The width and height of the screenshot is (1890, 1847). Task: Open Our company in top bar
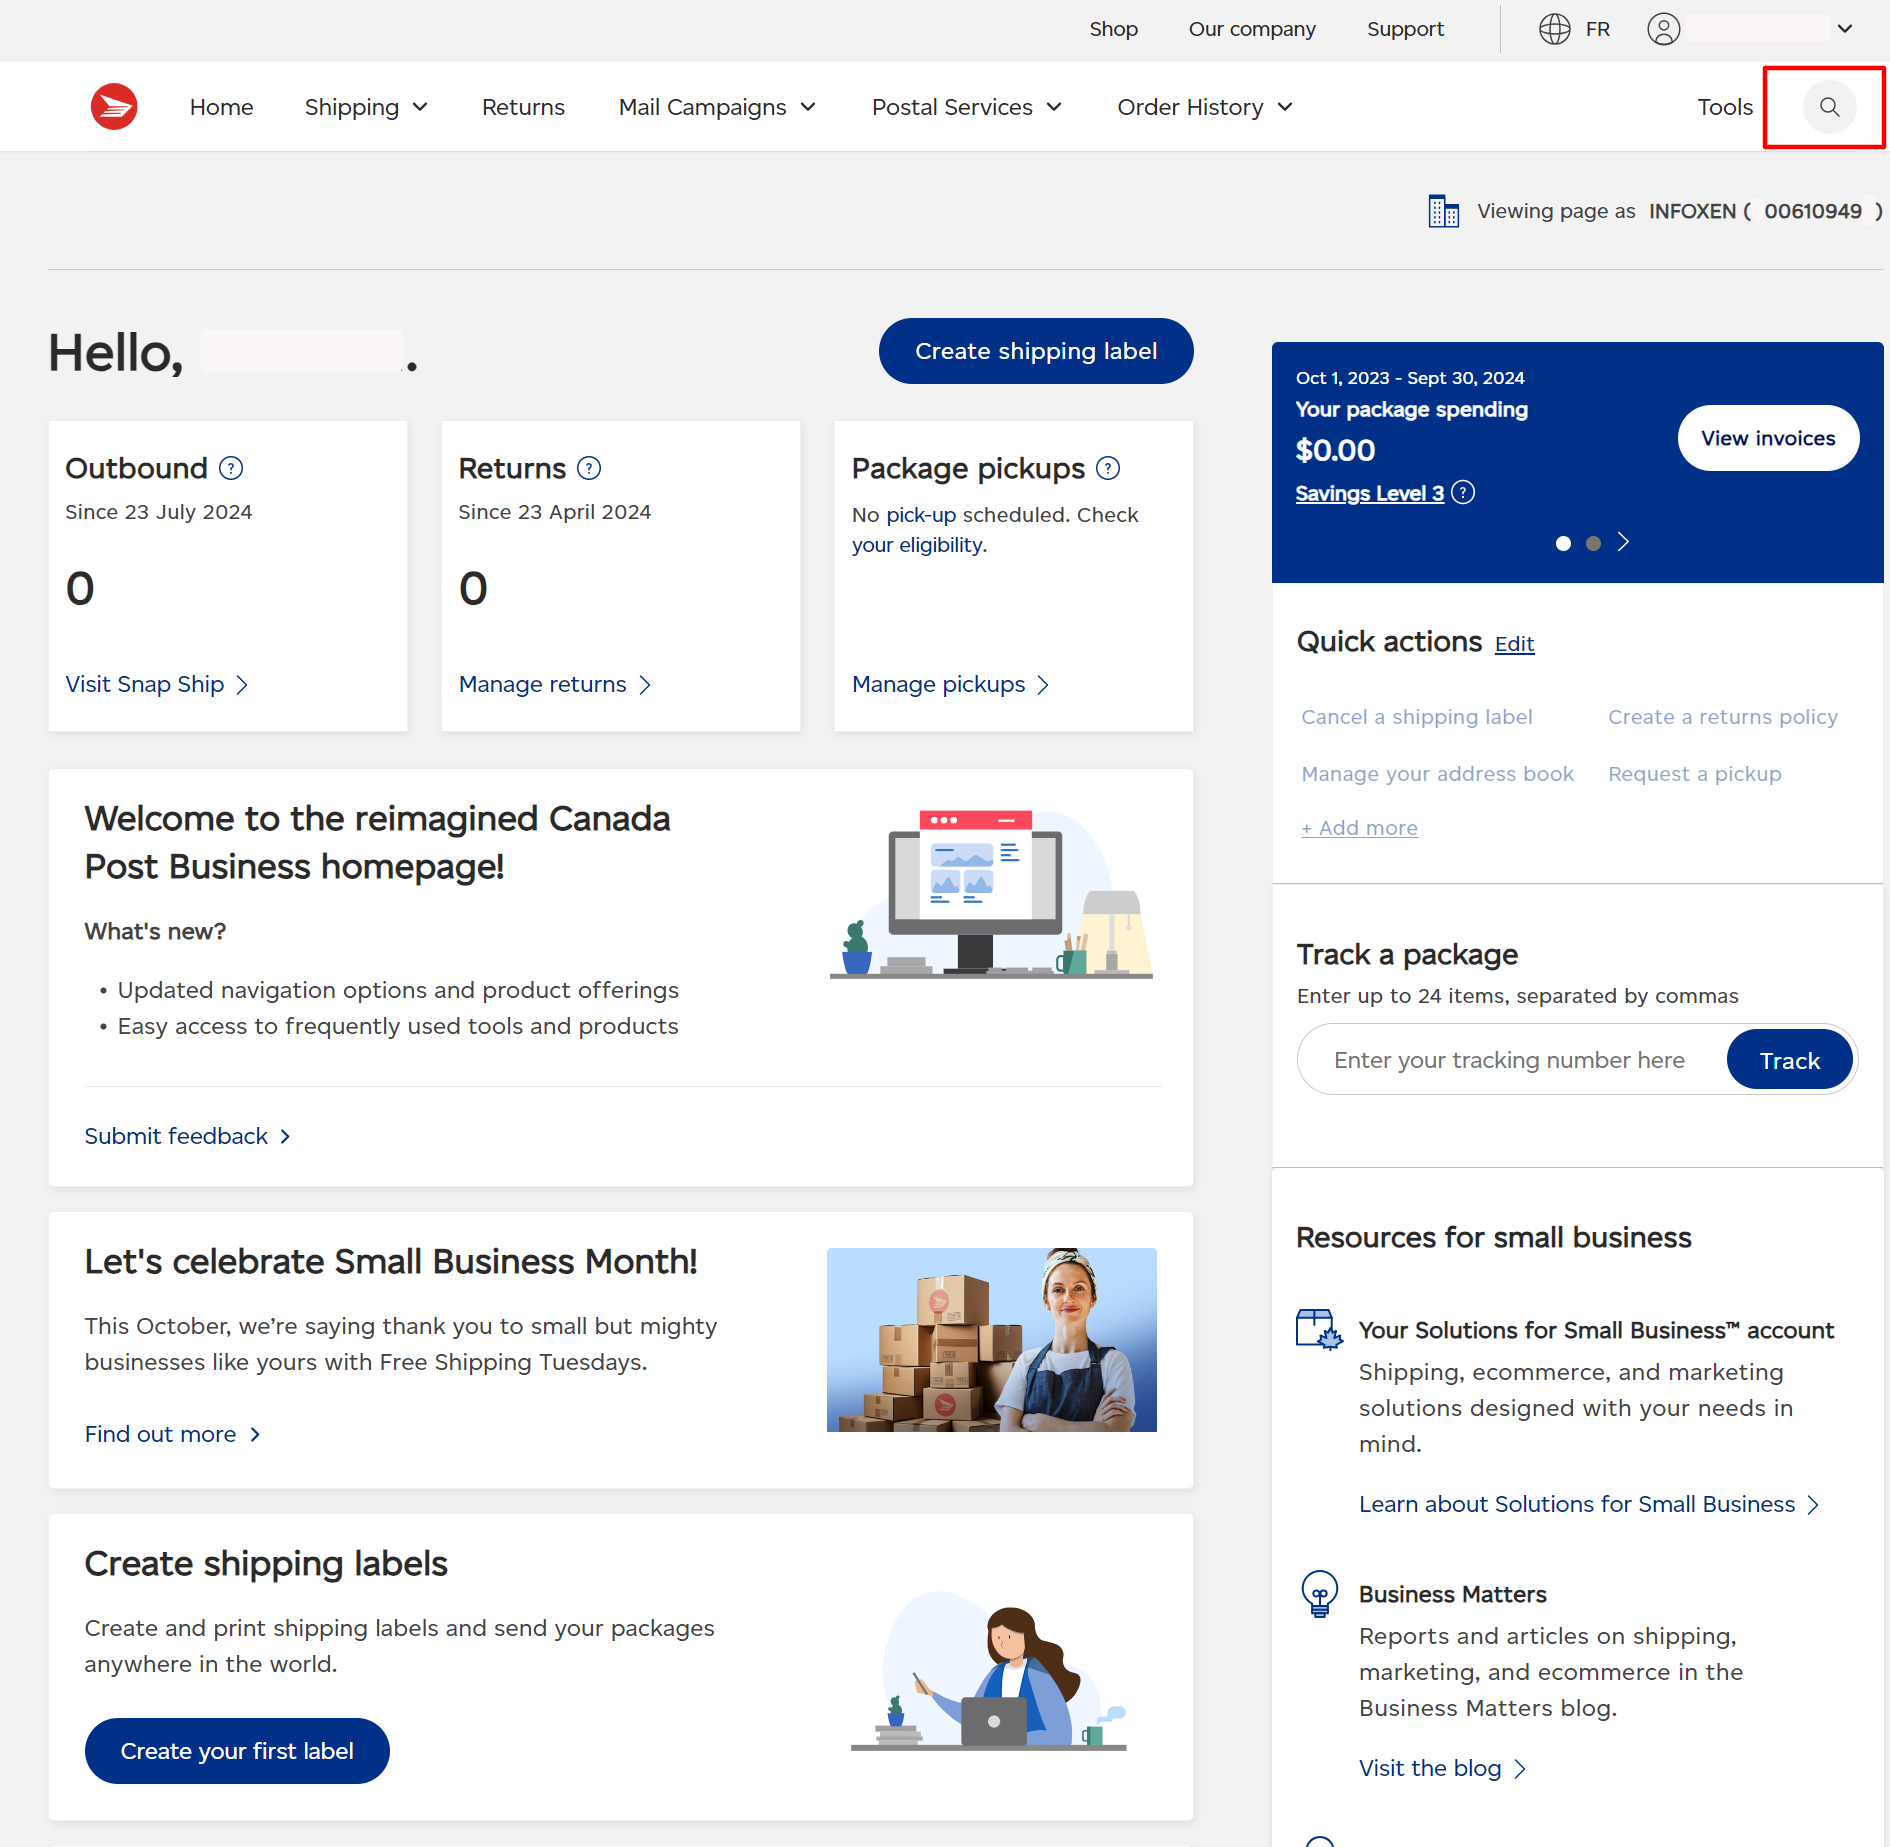point(1252,29)
